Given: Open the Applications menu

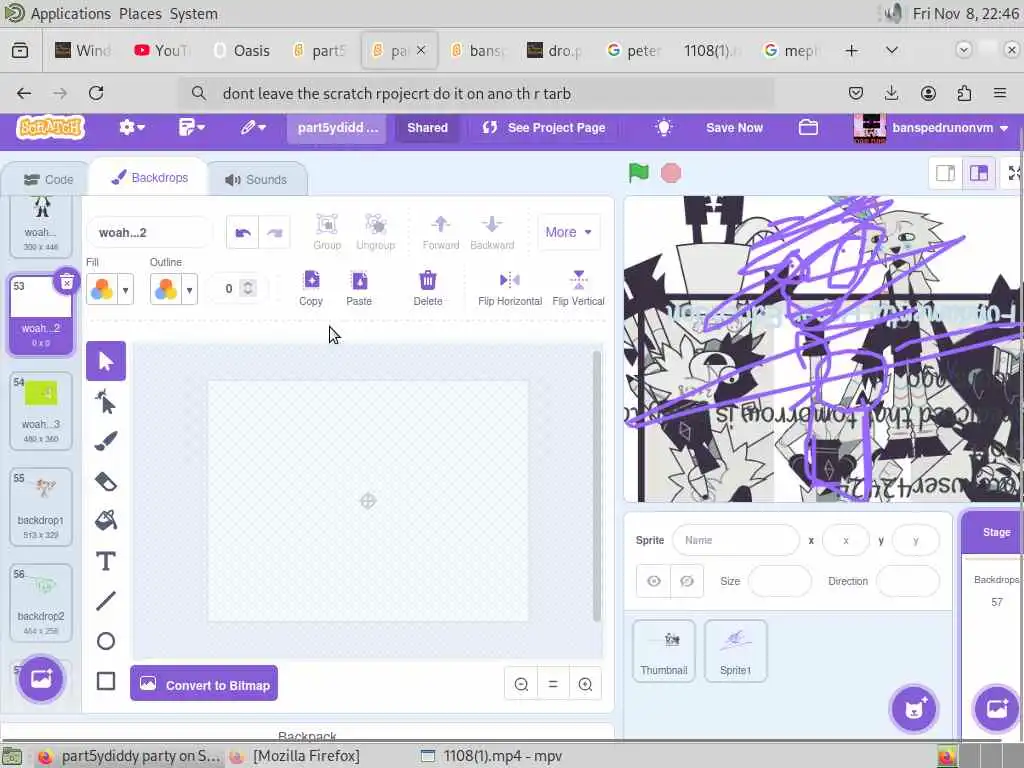Looking at the screenshot, I should [x=71, y=14].
